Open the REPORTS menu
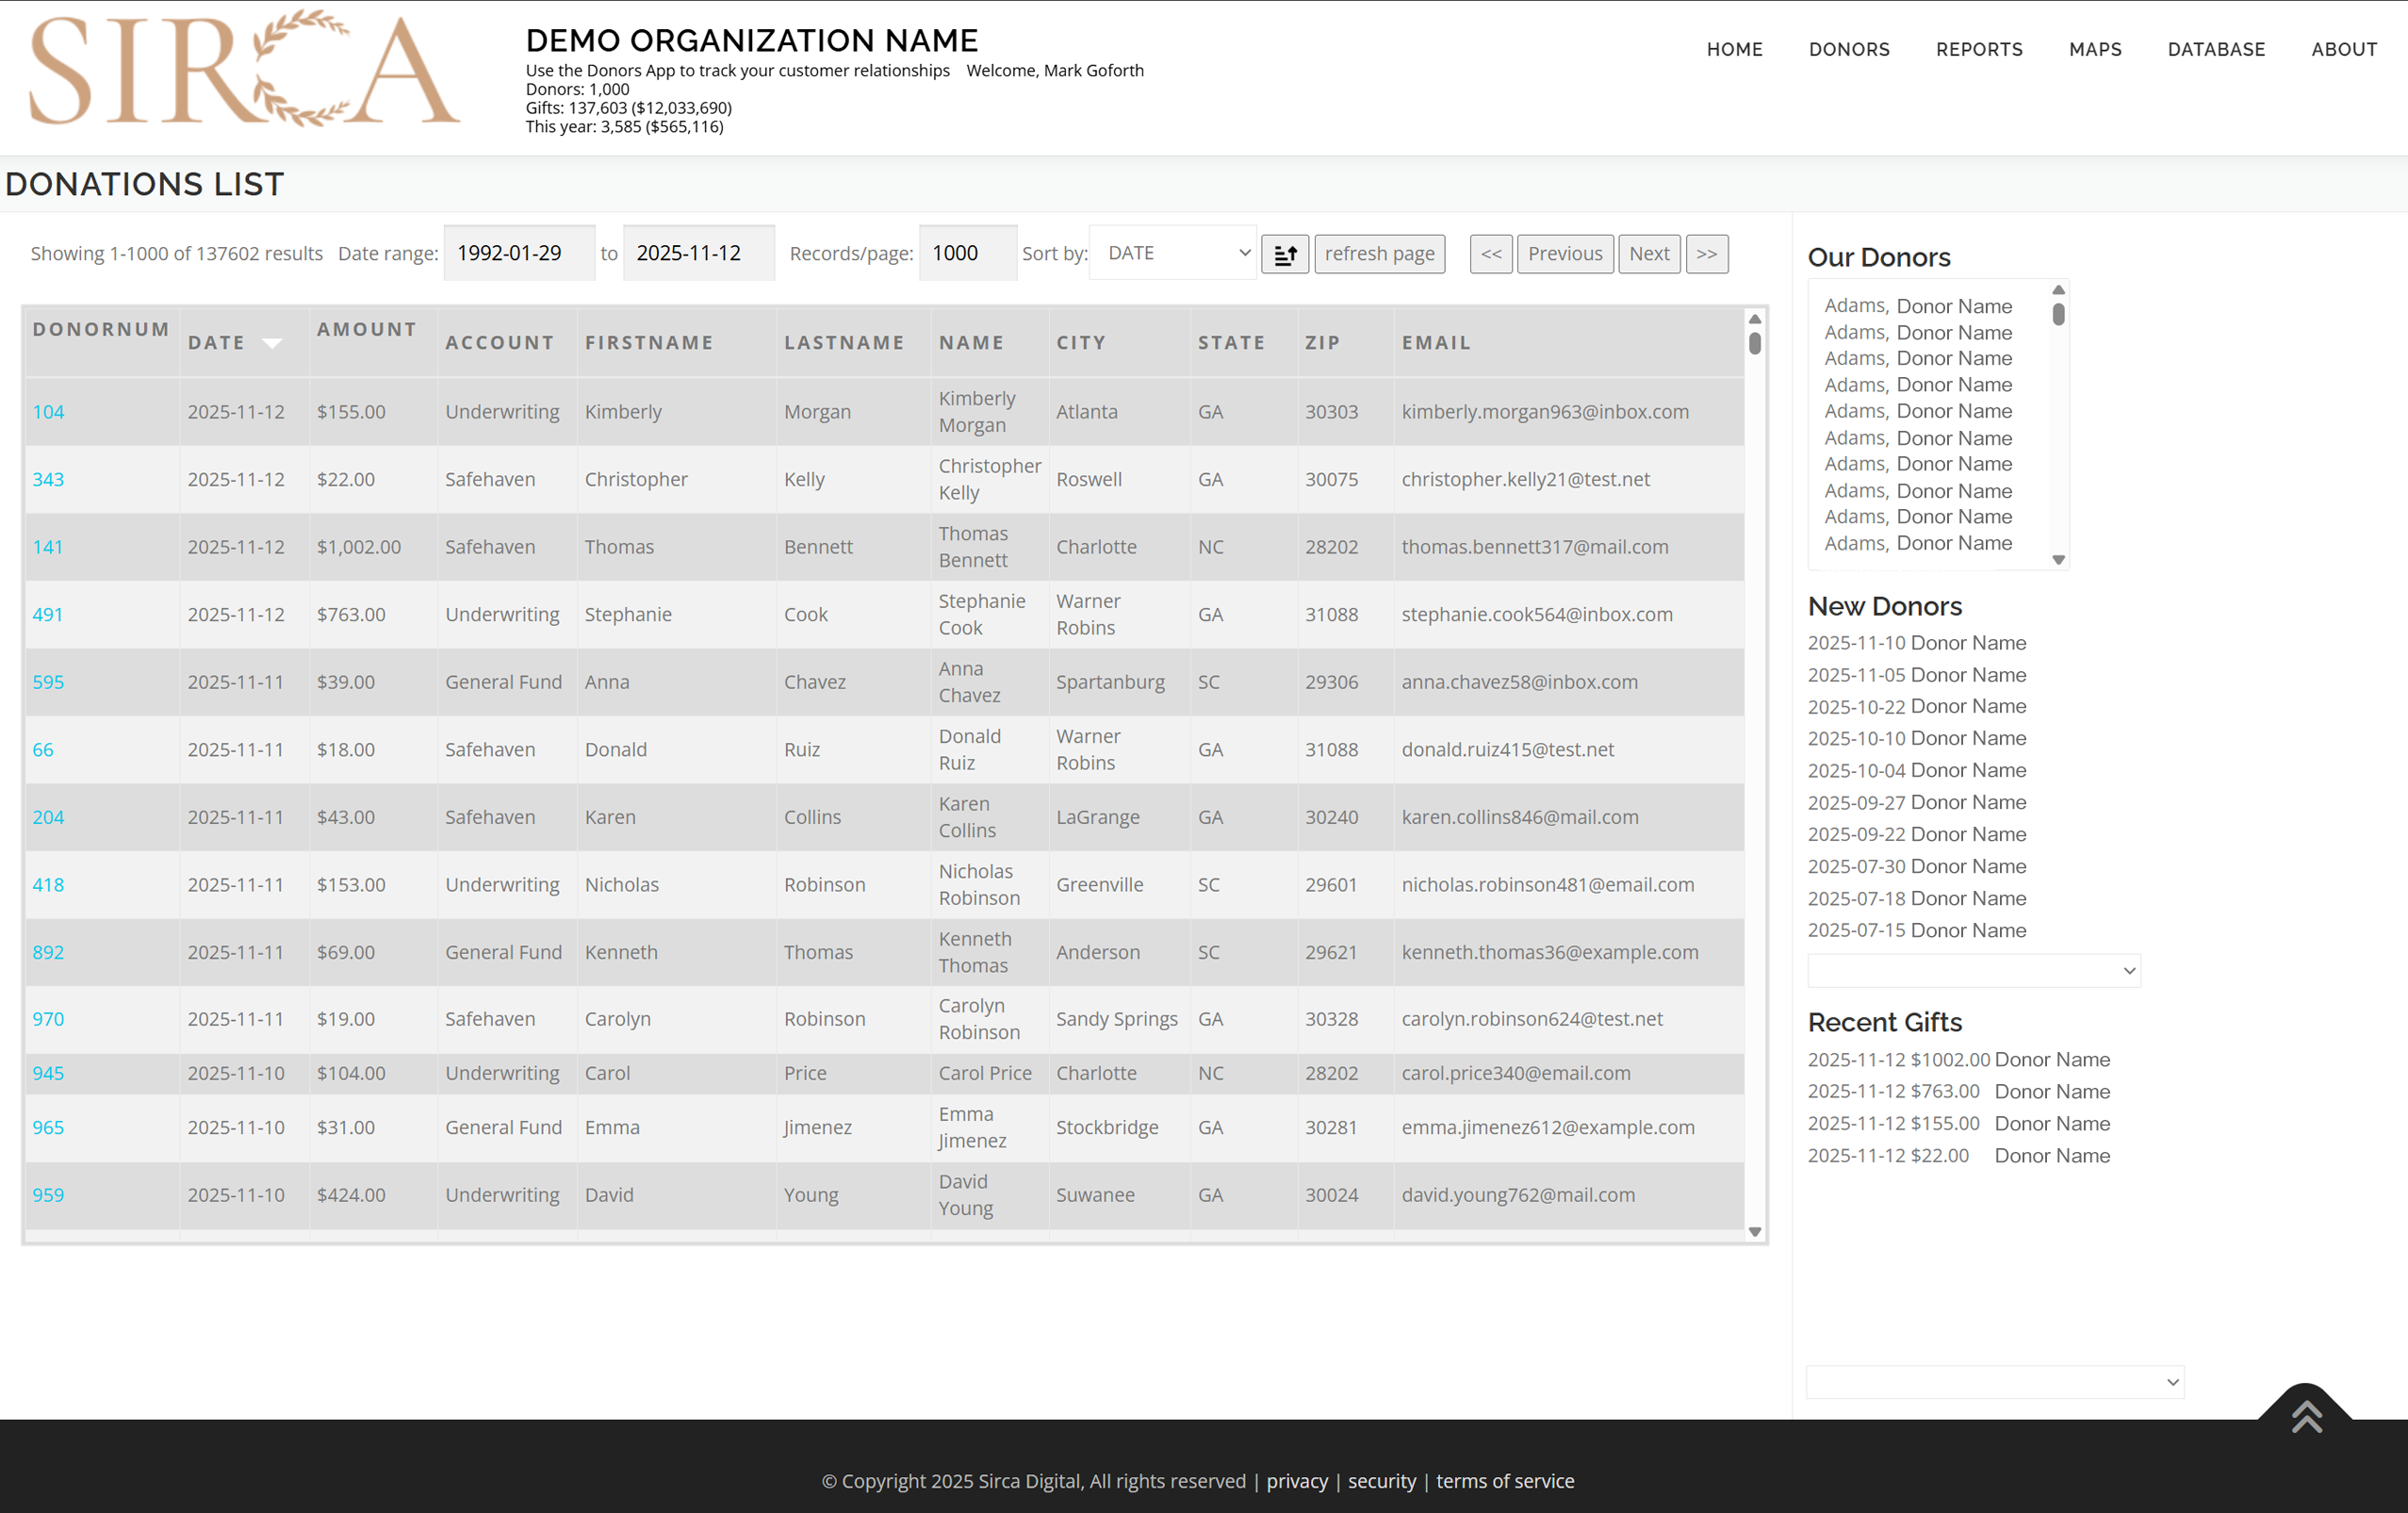This screenshot has width=2408, height=1513. tap(1978, 49)
